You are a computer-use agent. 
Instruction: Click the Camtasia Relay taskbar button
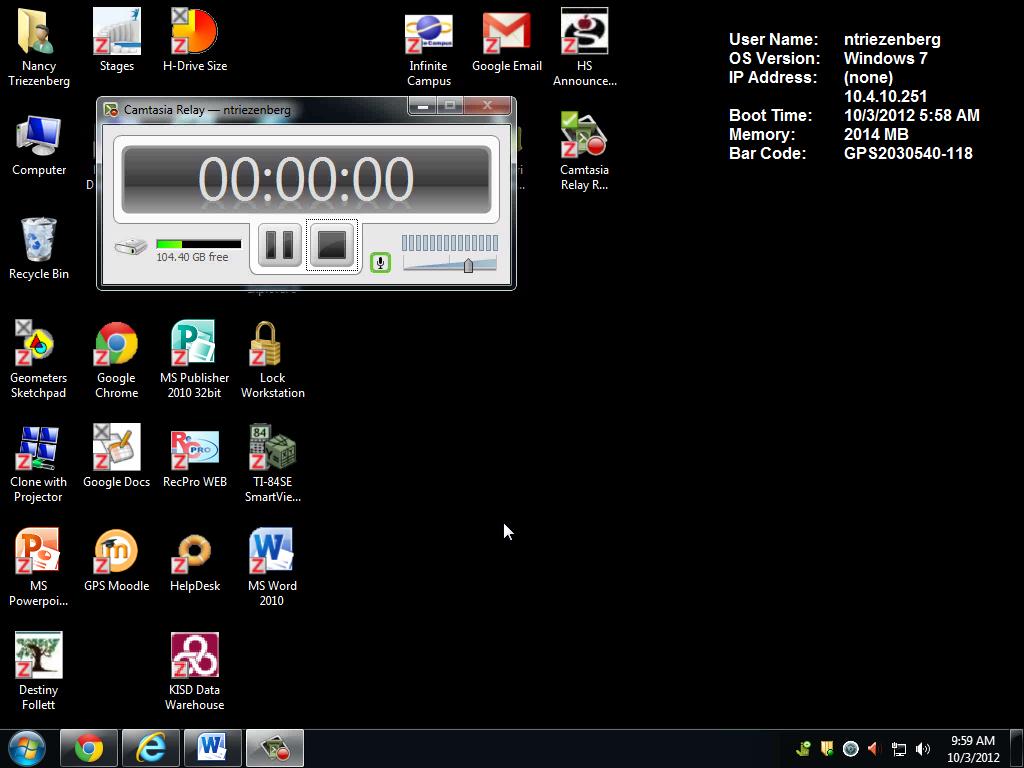[275, 748]
